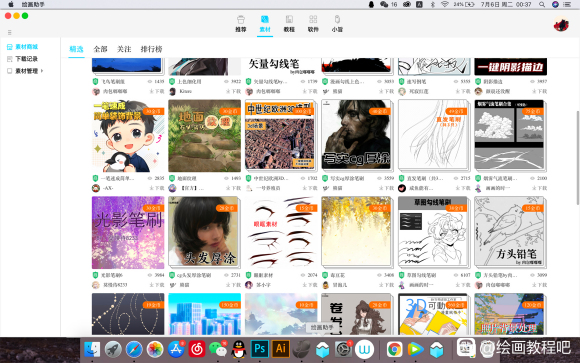Click the 30金币 price tag on 光影笔刷
The image size is (580, 363).
point(153,208)
